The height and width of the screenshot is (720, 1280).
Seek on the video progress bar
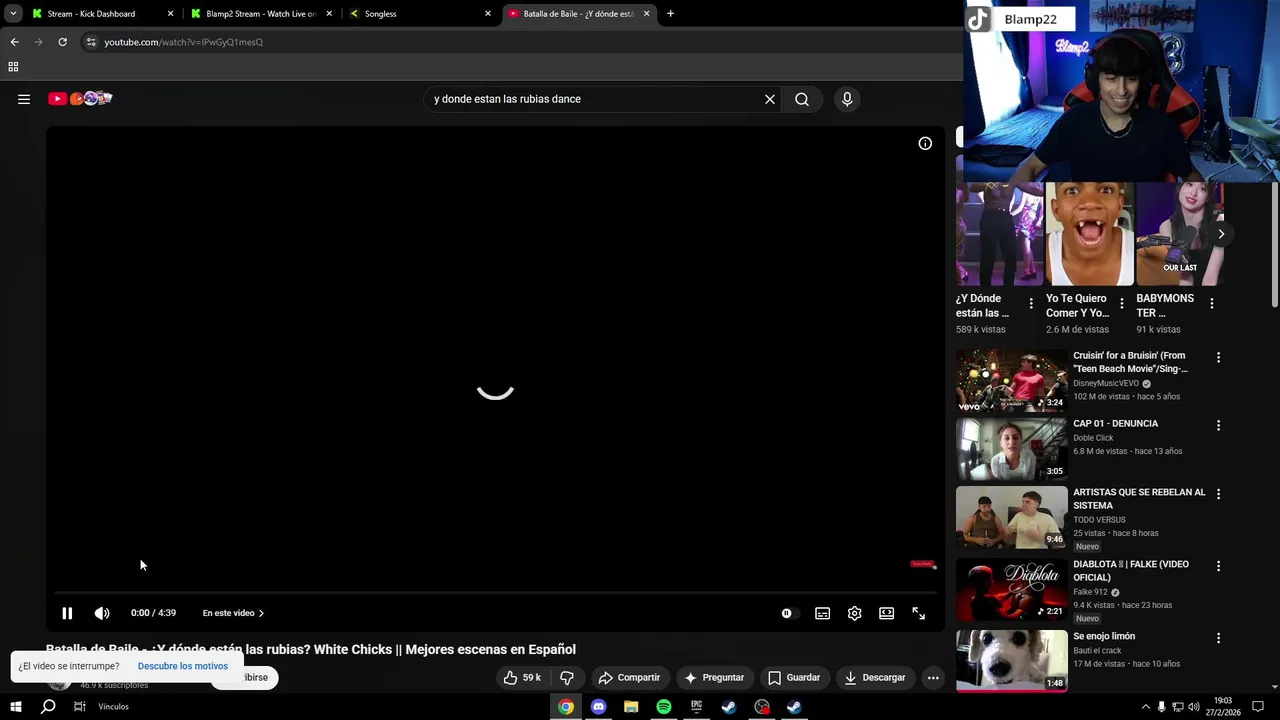coord(495,593)
